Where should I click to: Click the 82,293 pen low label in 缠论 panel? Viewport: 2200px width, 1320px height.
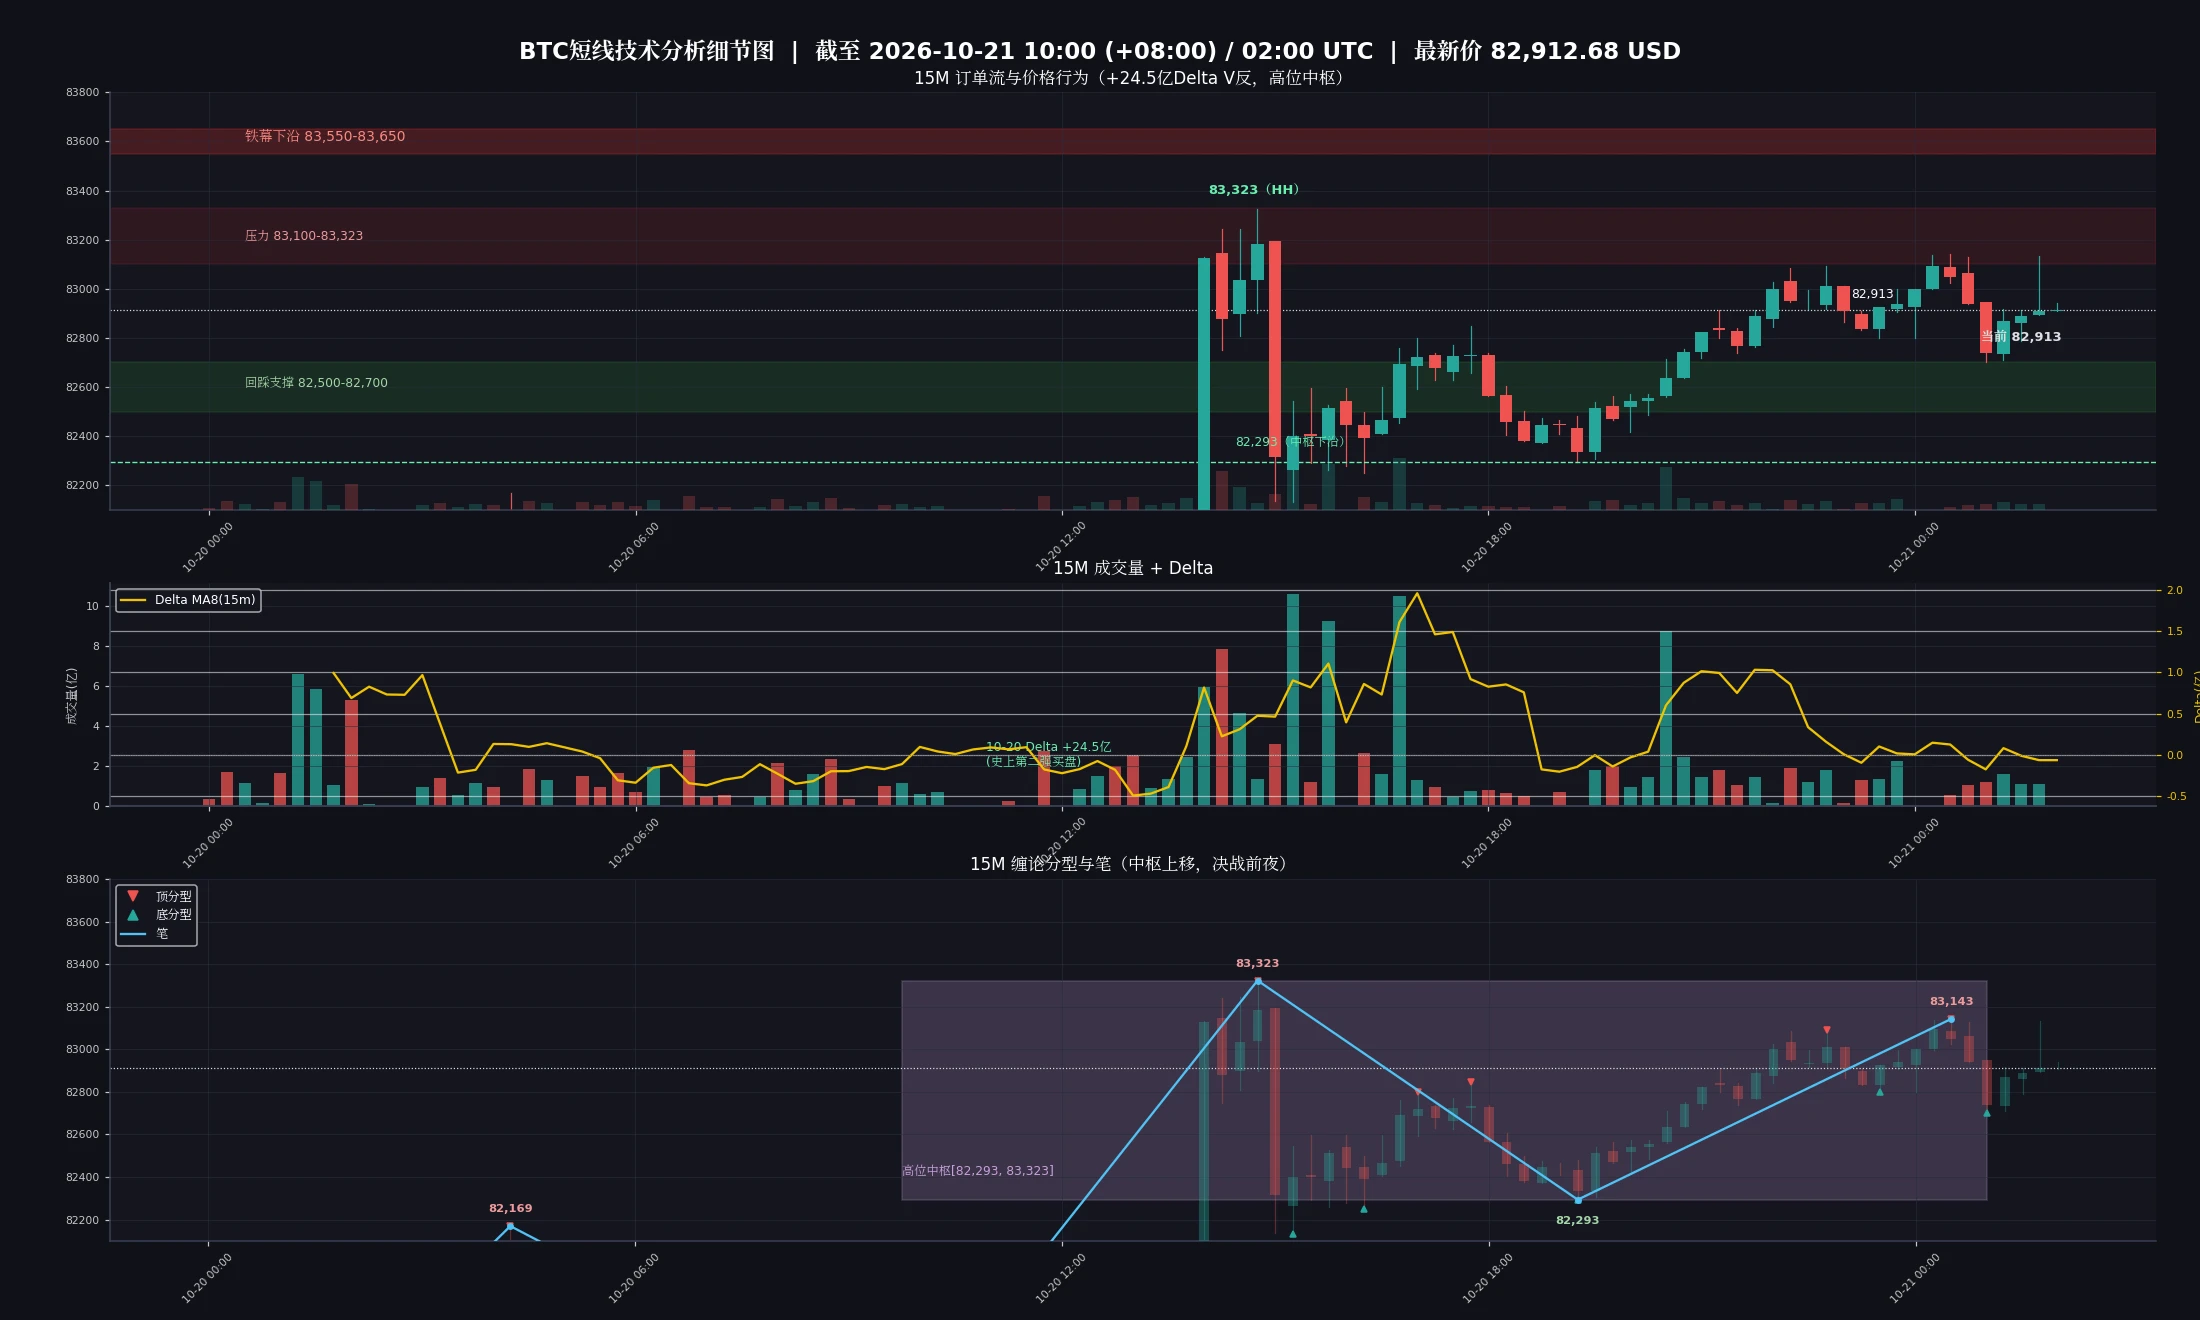(1577, 1221)
